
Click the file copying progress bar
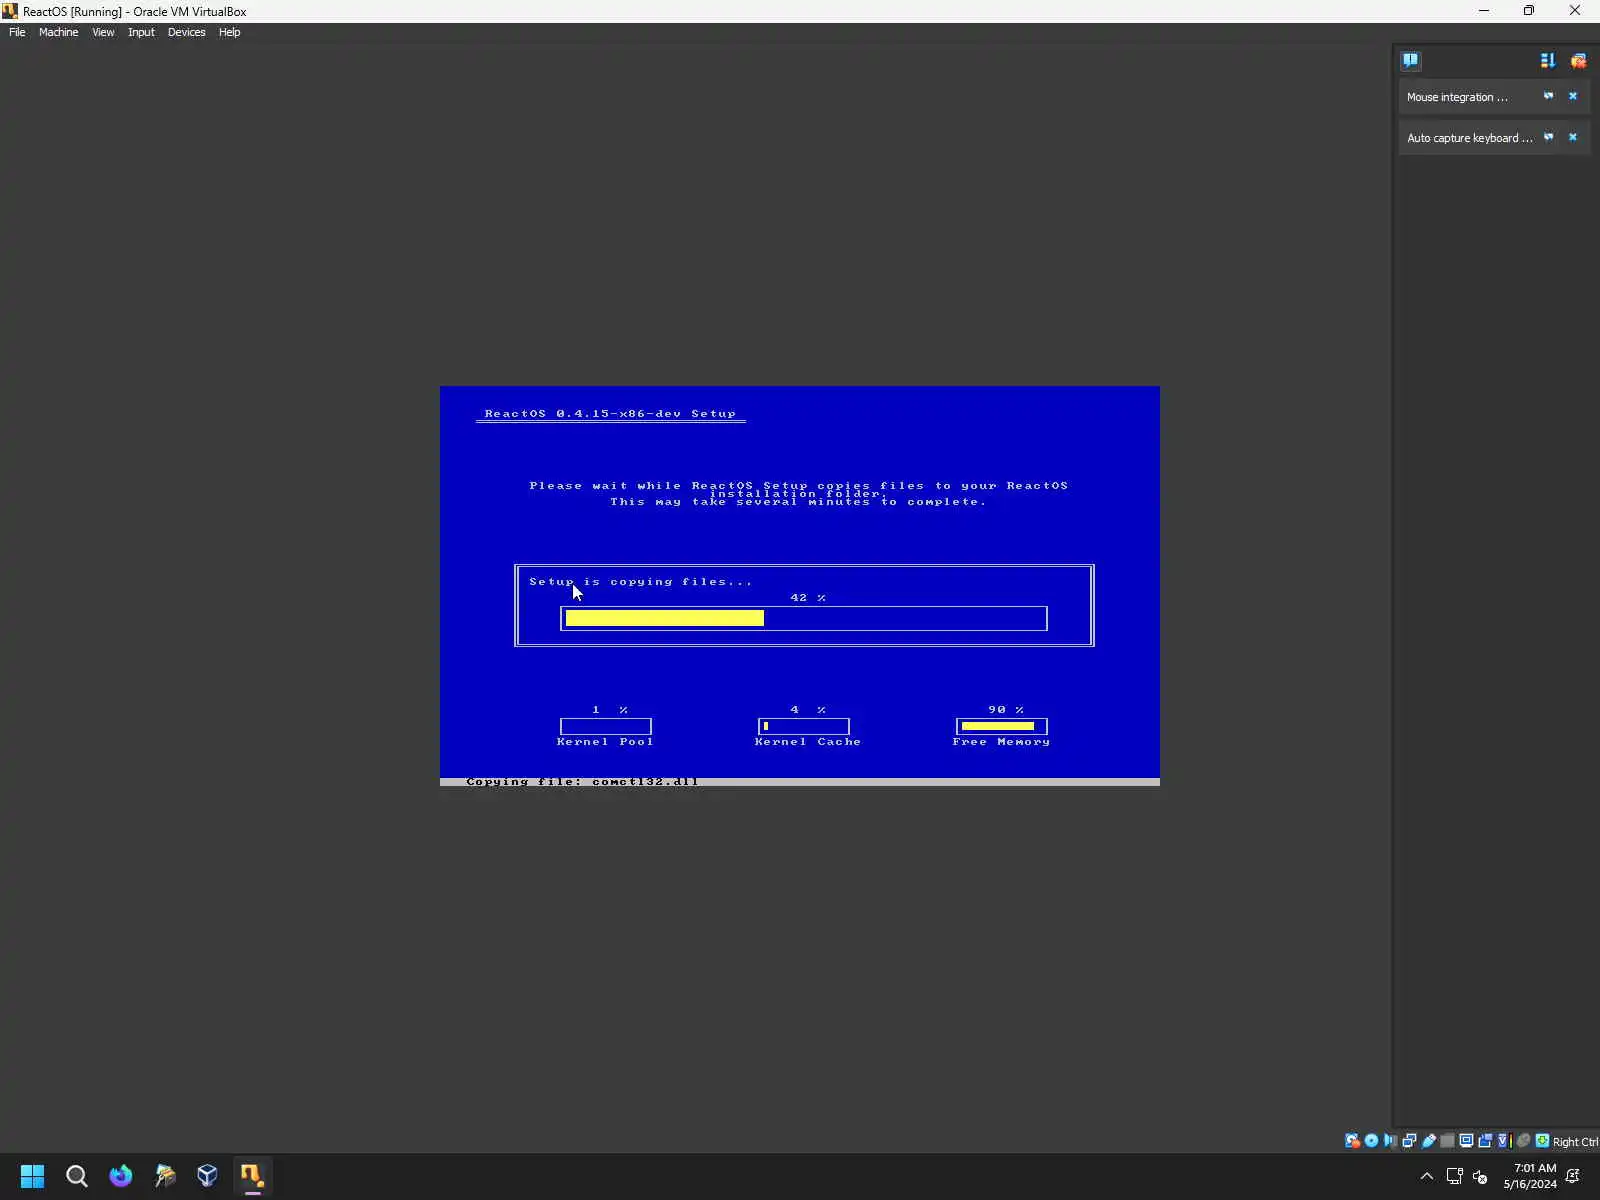(x=804, y=618)
